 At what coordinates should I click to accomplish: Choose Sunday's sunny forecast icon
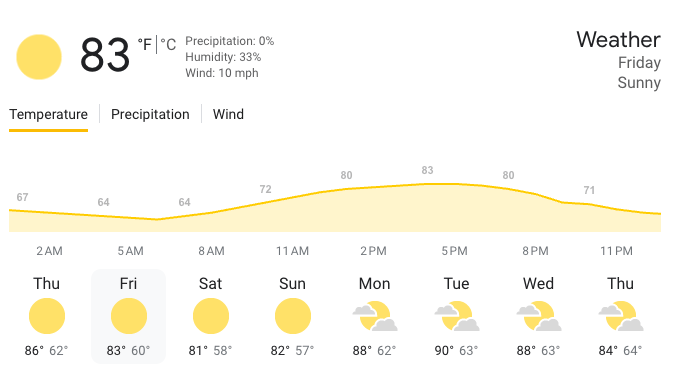pos(293,316)
